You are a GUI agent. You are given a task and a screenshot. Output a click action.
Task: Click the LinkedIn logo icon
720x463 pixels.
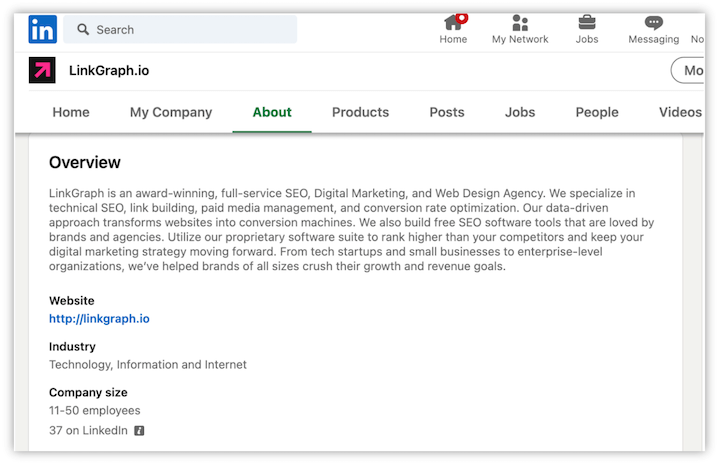(x=43, y=29)
